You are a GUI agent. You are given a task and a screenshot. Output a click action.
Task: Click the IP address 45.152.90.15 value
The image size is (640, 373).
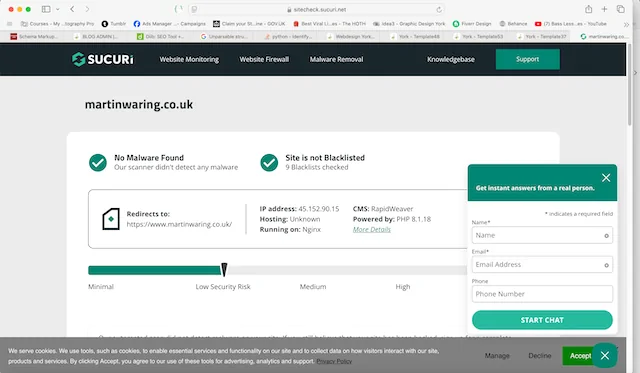pos(318,209)
